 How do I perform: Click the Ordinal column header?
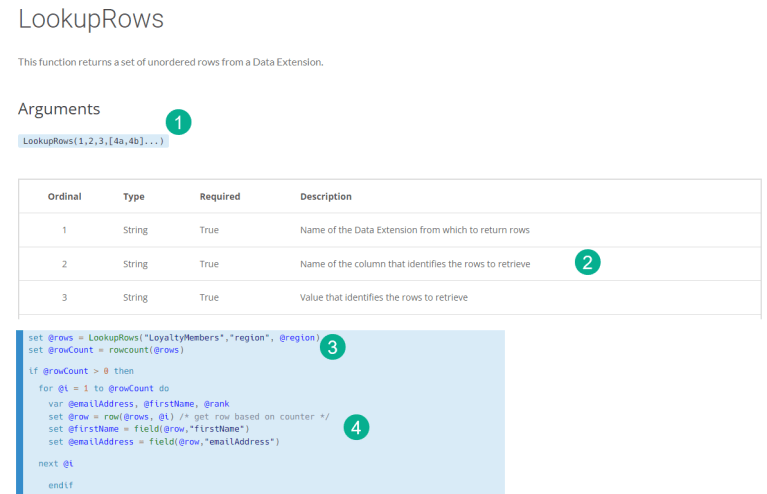pos(64,196)
